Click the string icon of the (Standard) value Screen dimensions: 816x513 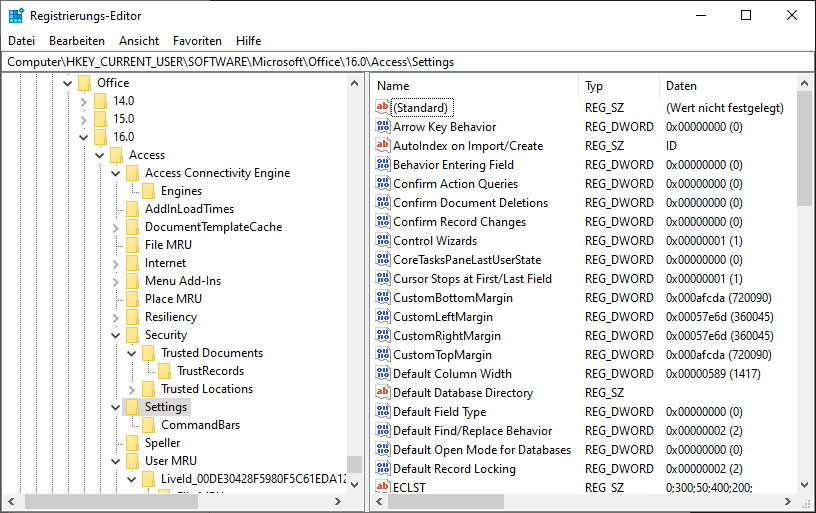click(x=382, y=108)
